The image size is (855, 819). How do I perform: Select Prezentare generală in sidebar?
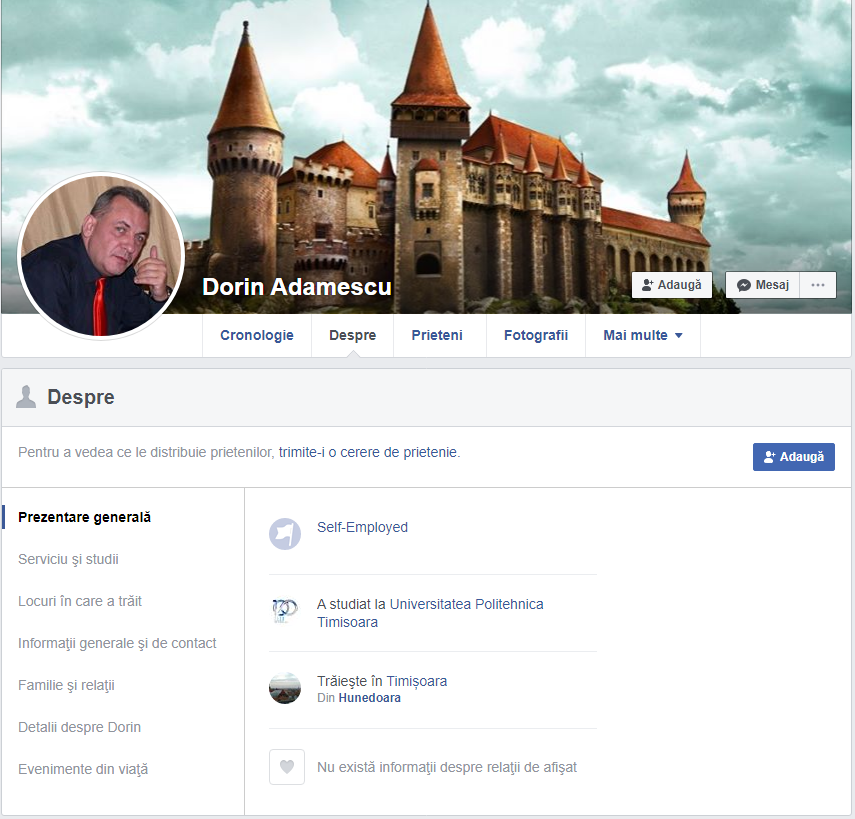pos(85,517)
